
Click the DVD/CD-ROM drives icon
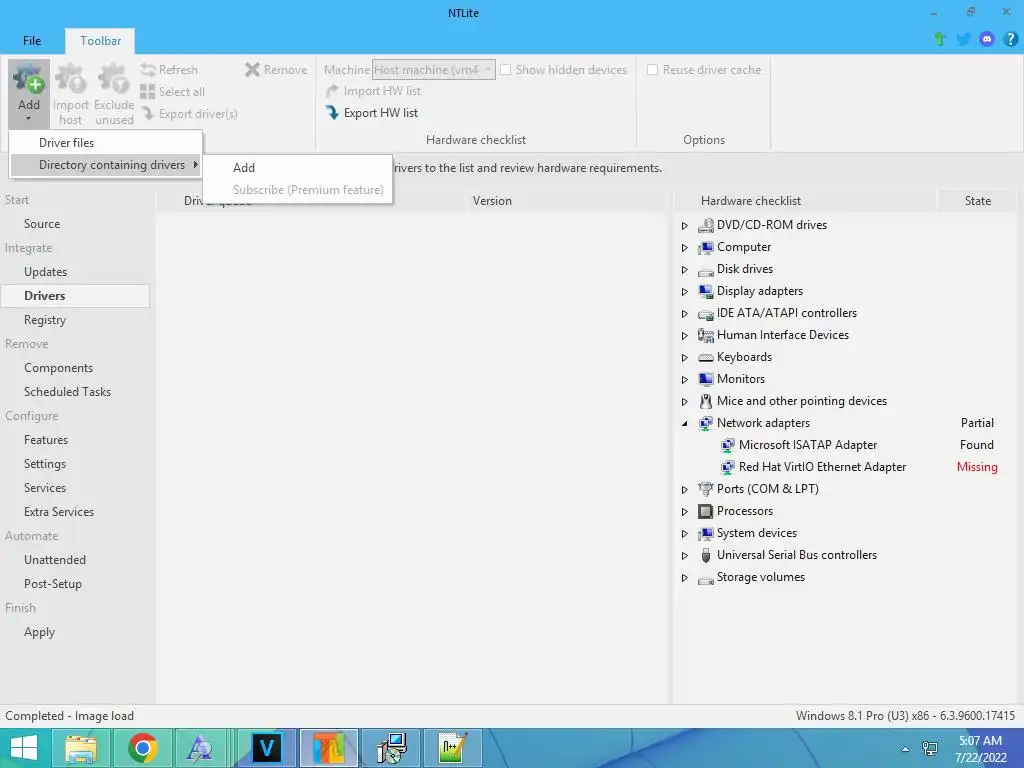point(705,225)
